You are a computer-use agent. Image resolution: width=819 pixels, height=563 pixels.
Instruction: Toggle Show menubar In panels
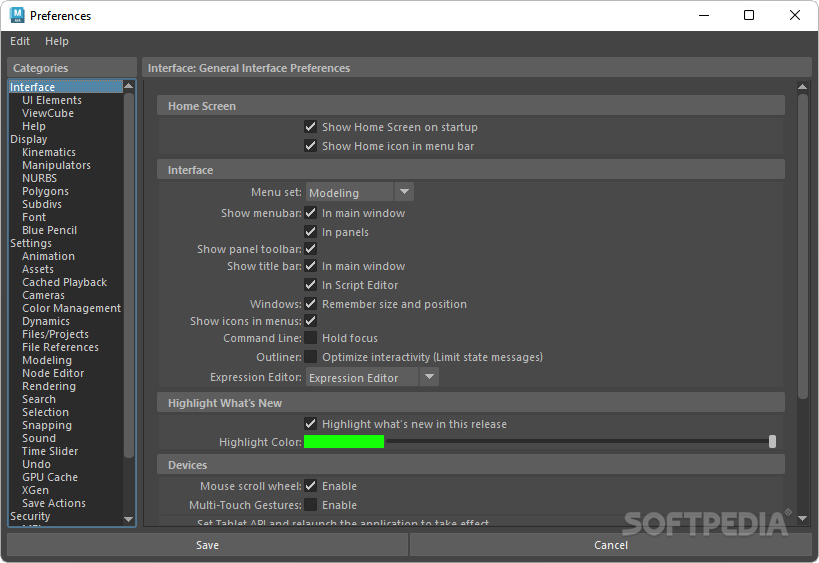(x=310, y=231)
